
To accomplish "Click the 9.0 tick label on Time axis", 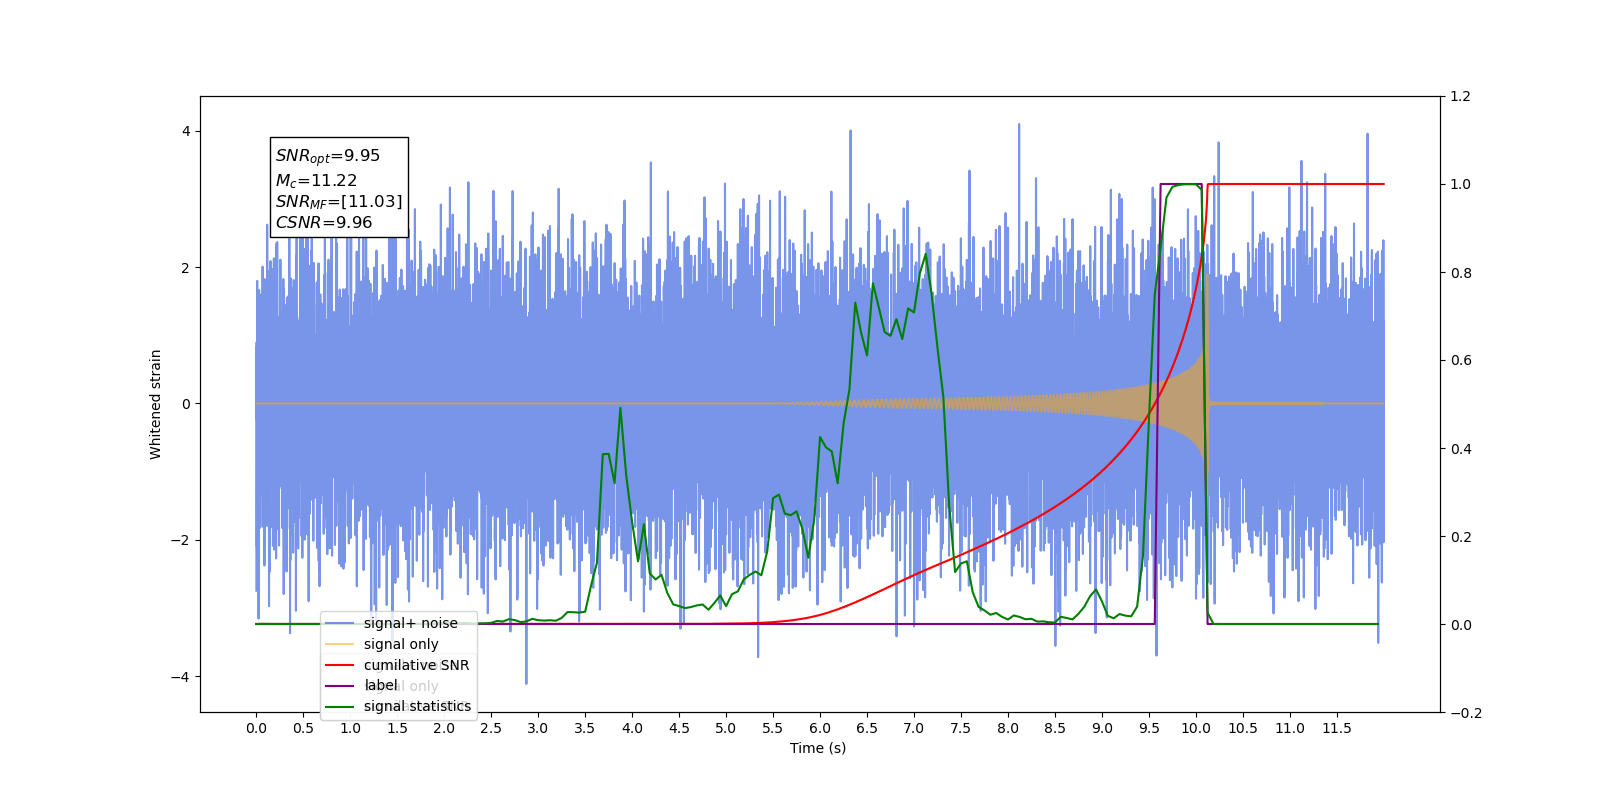I will point(1102,728).
